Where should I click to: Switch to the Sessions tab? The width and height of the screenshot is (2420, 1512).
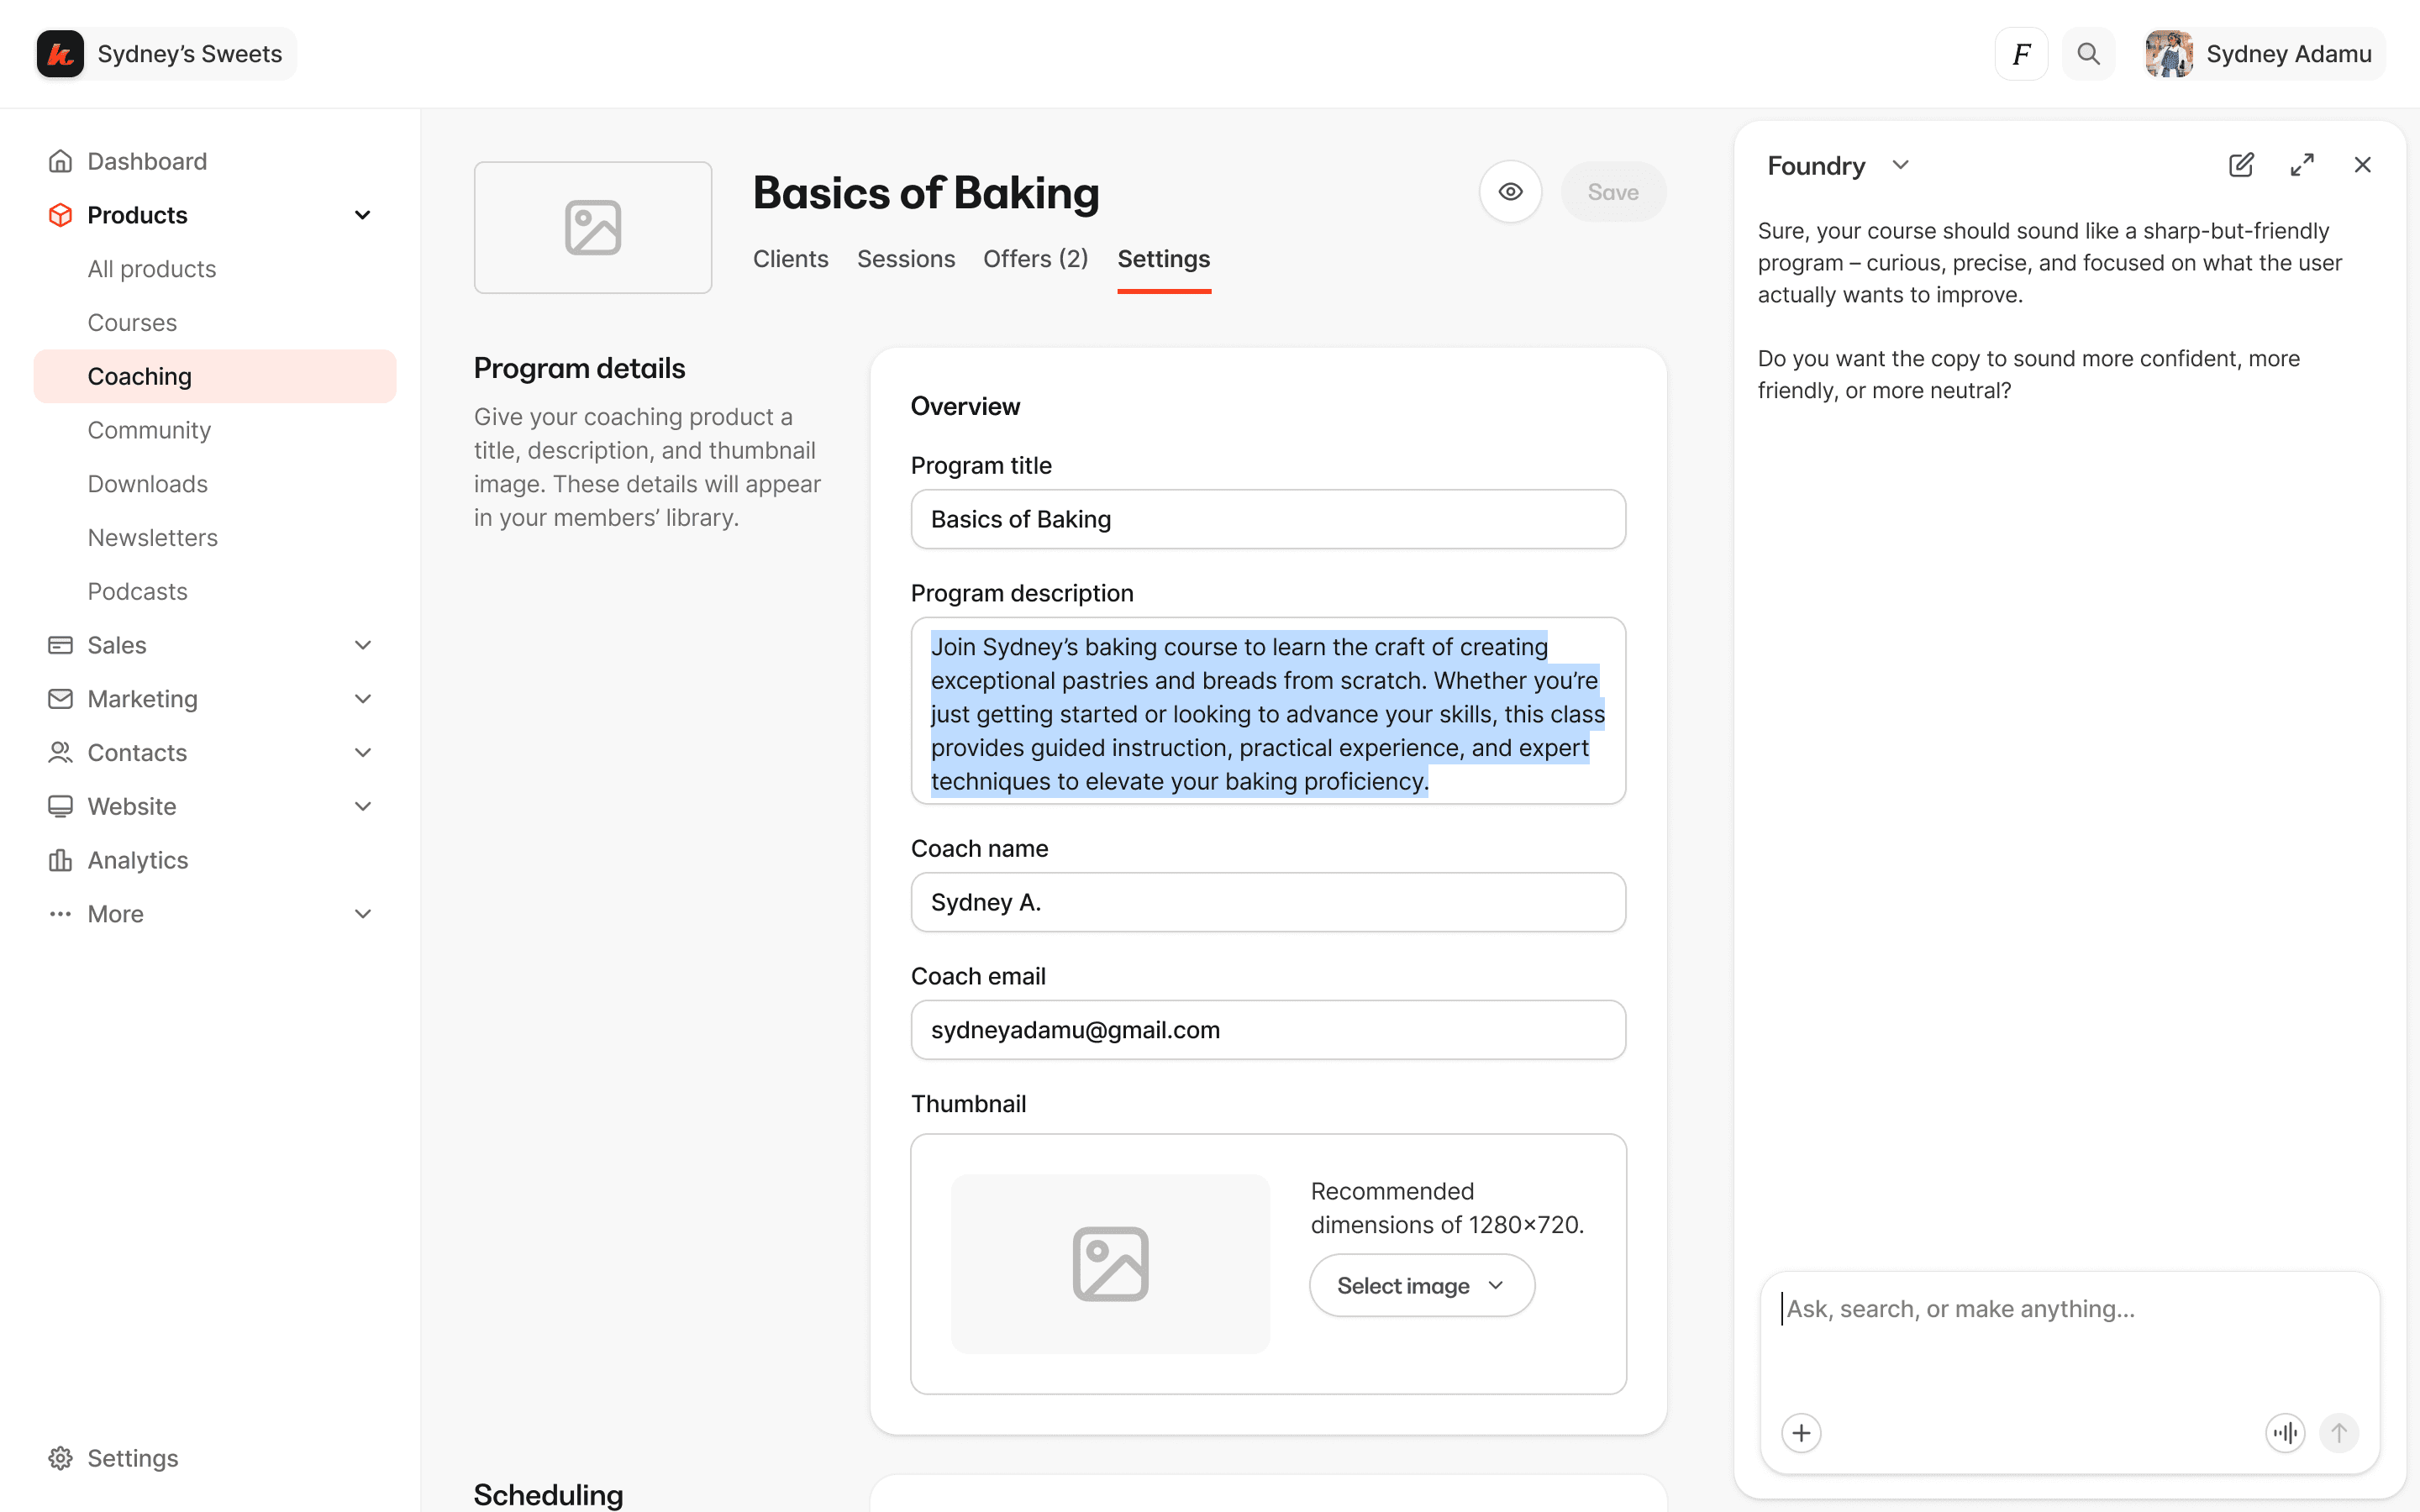pyautogui.click(x=905, y=259)
